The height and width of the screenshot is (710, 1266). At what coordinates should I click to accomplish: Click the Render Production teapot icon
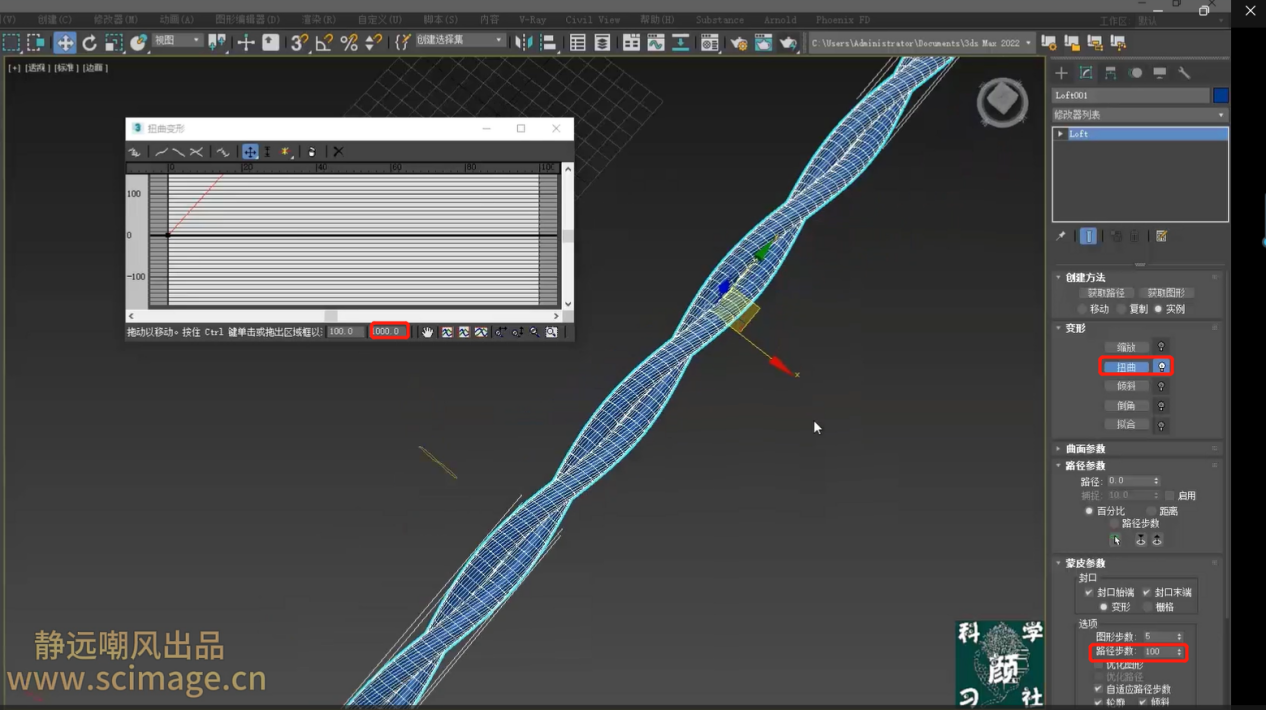click(787, 43)
